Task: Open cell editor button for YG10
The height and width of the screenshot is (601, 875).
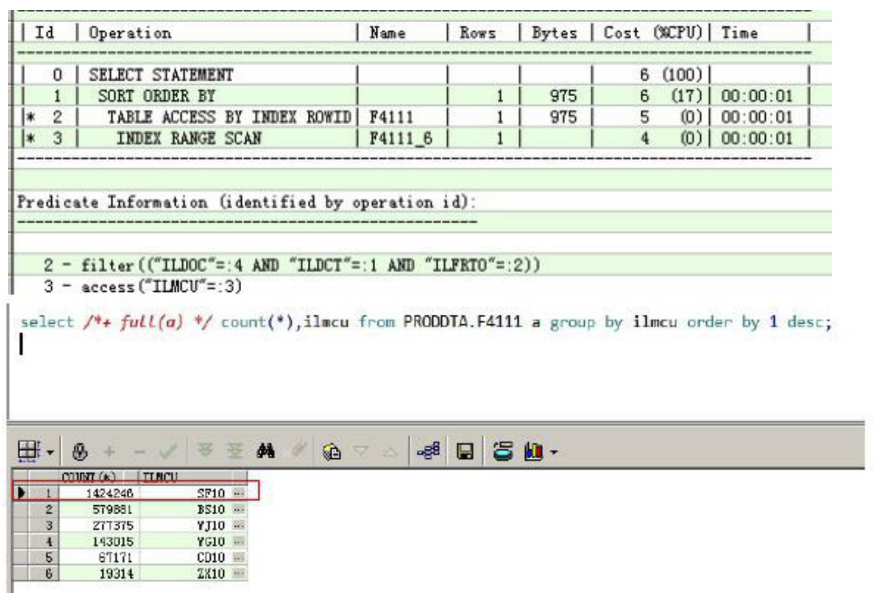Action: tap(239, 541)
